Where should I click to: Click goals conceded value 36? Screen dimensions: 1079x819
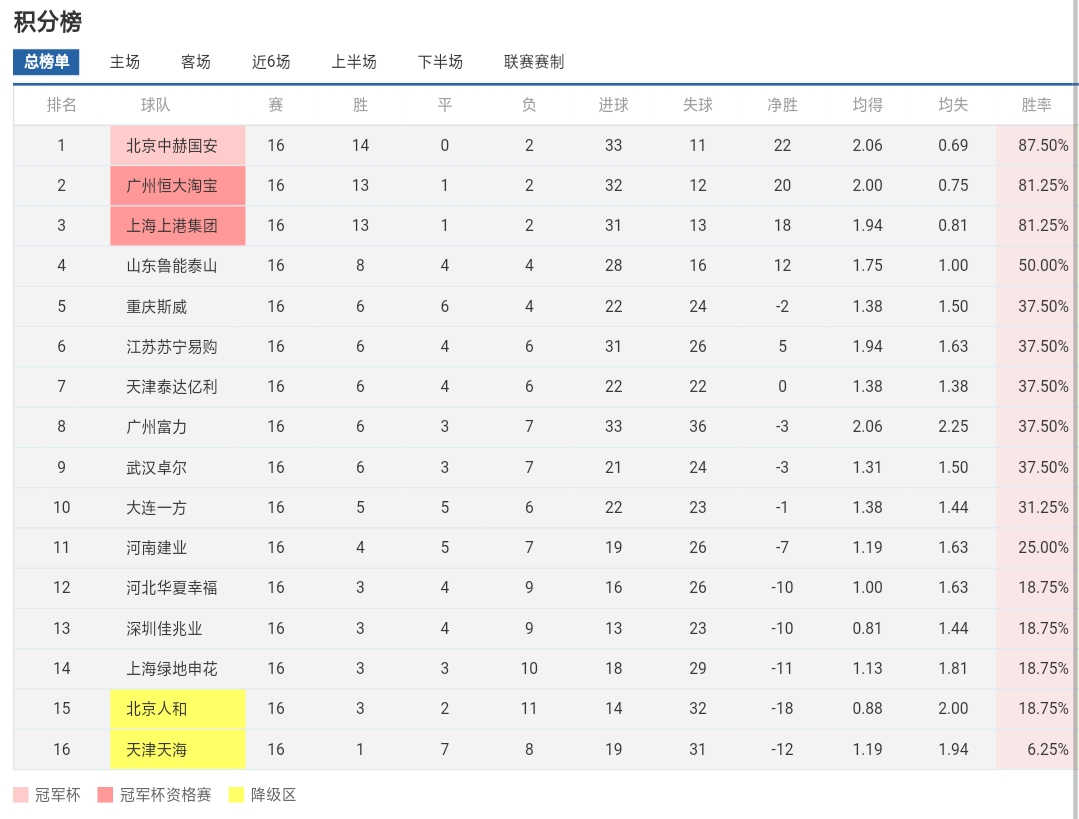[x=698, y=426]
